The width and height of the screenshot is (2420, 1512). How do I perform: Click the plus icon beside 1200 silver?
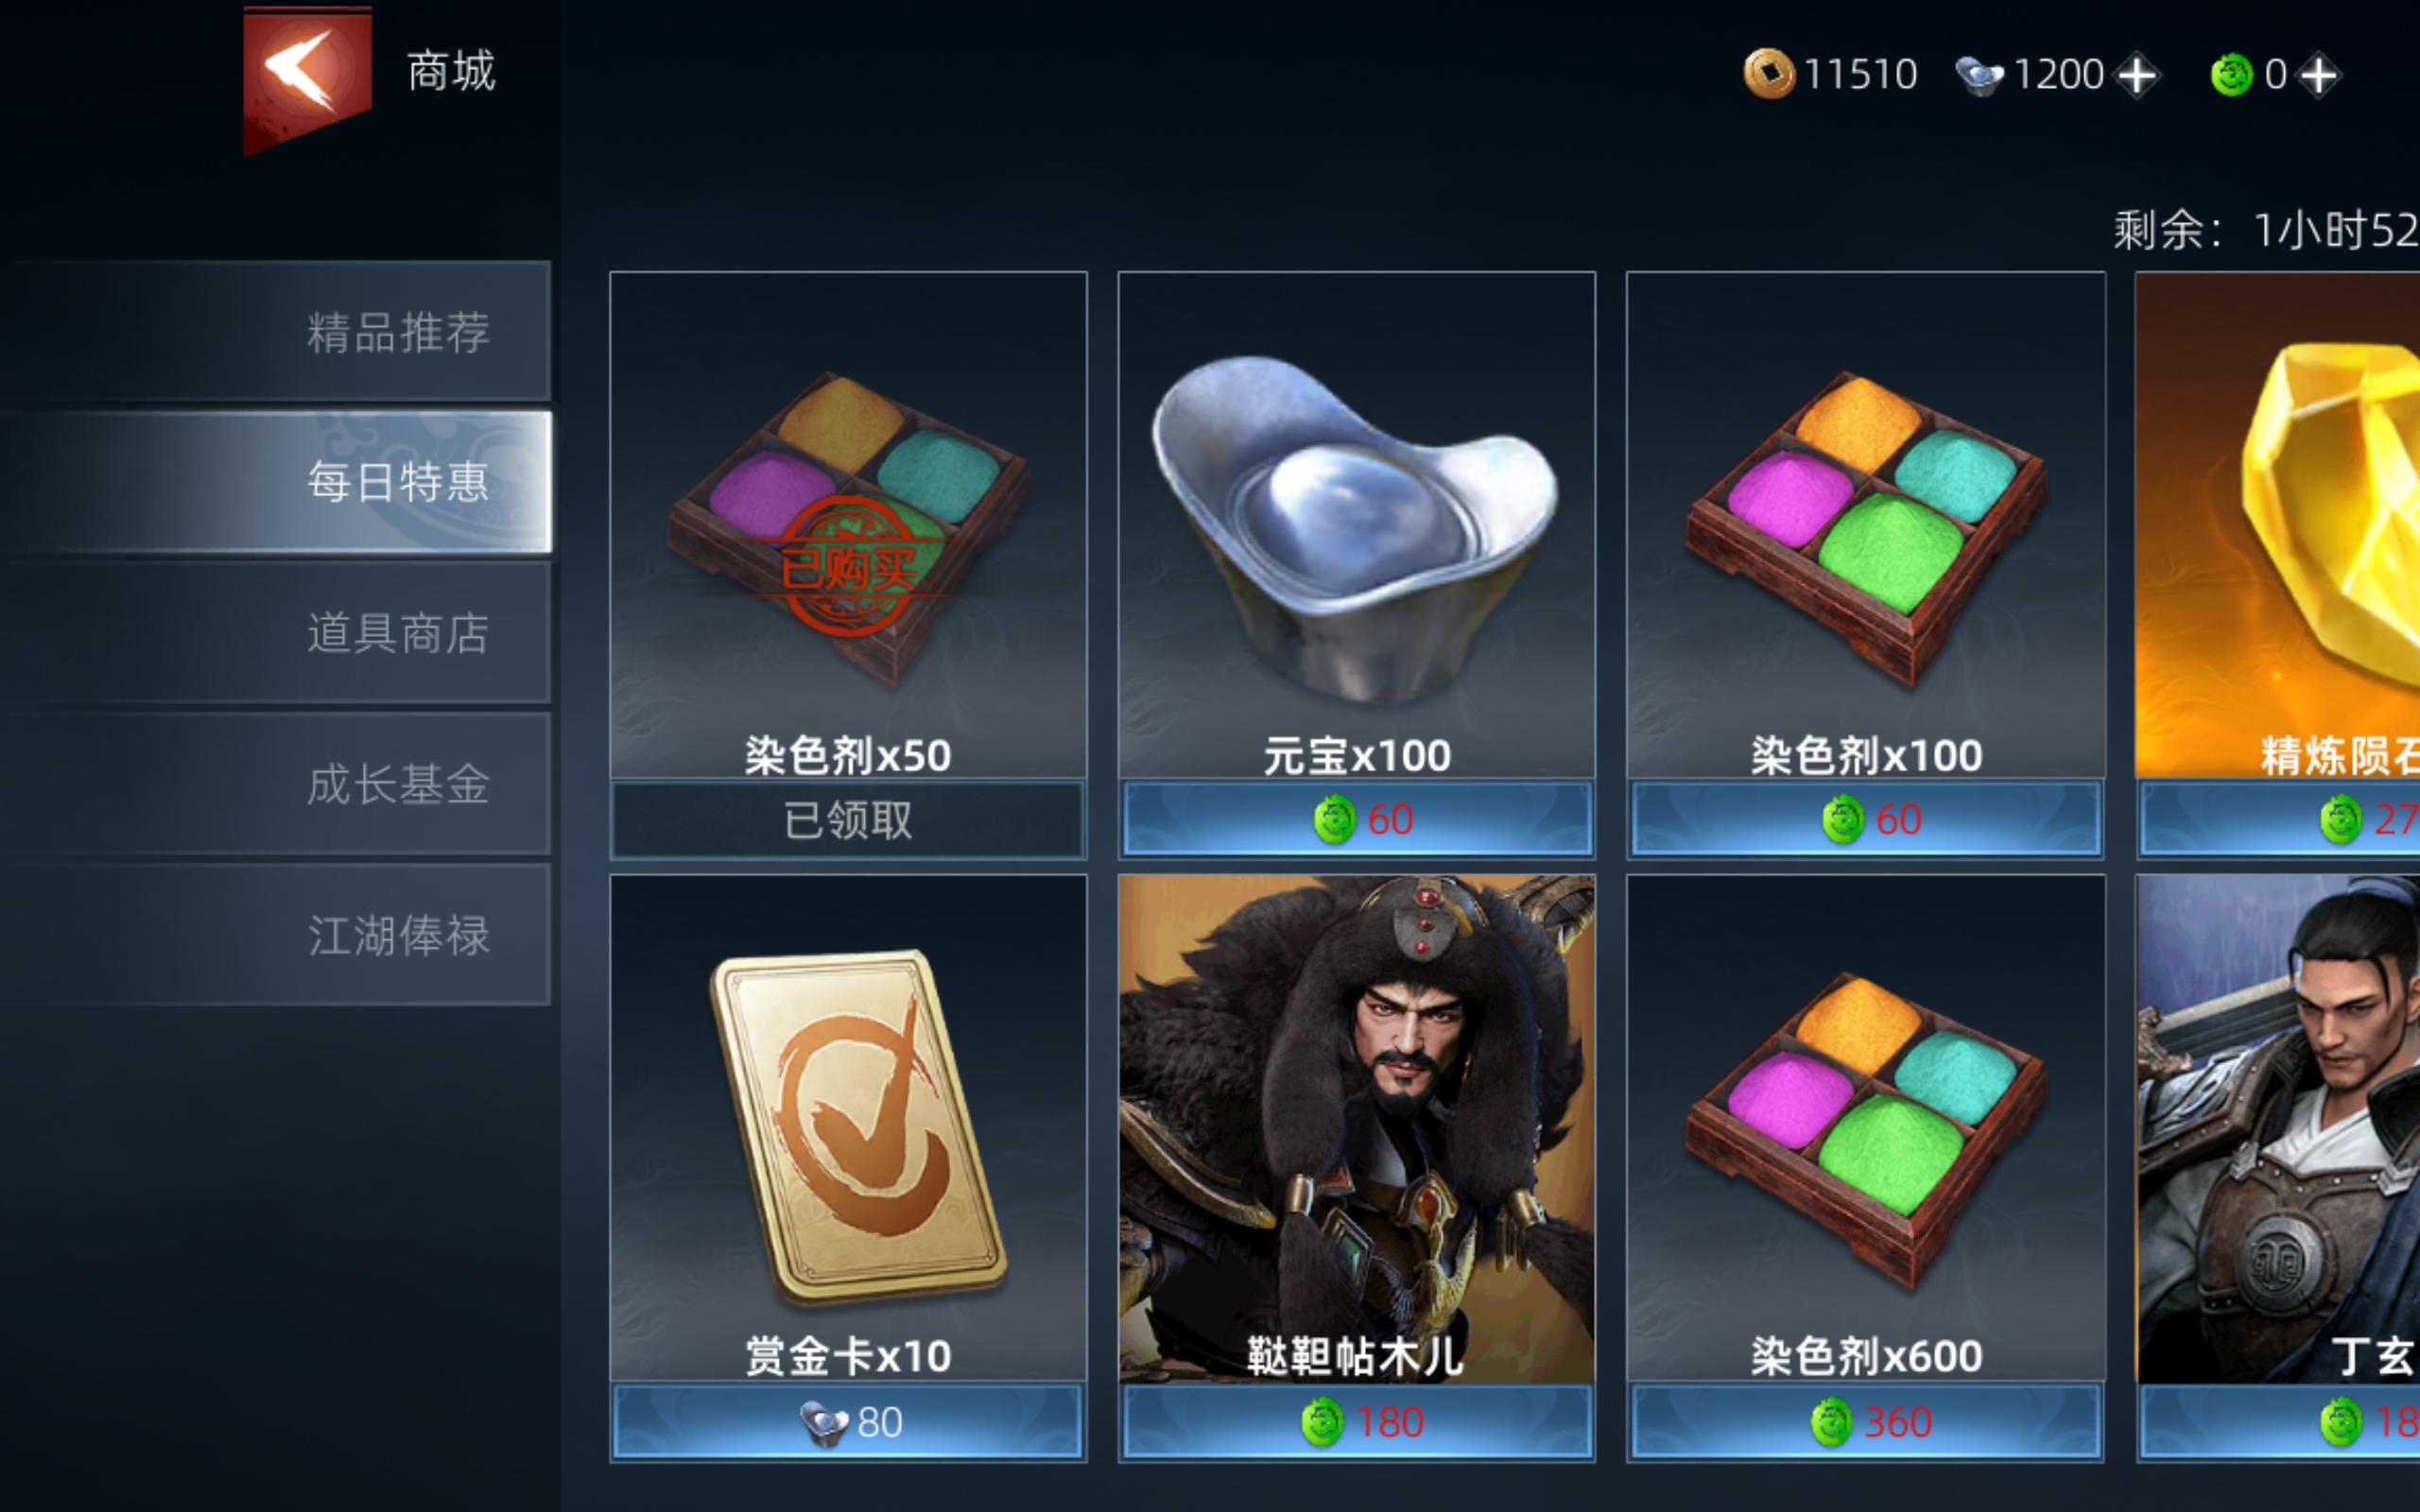pos(2137,75)
